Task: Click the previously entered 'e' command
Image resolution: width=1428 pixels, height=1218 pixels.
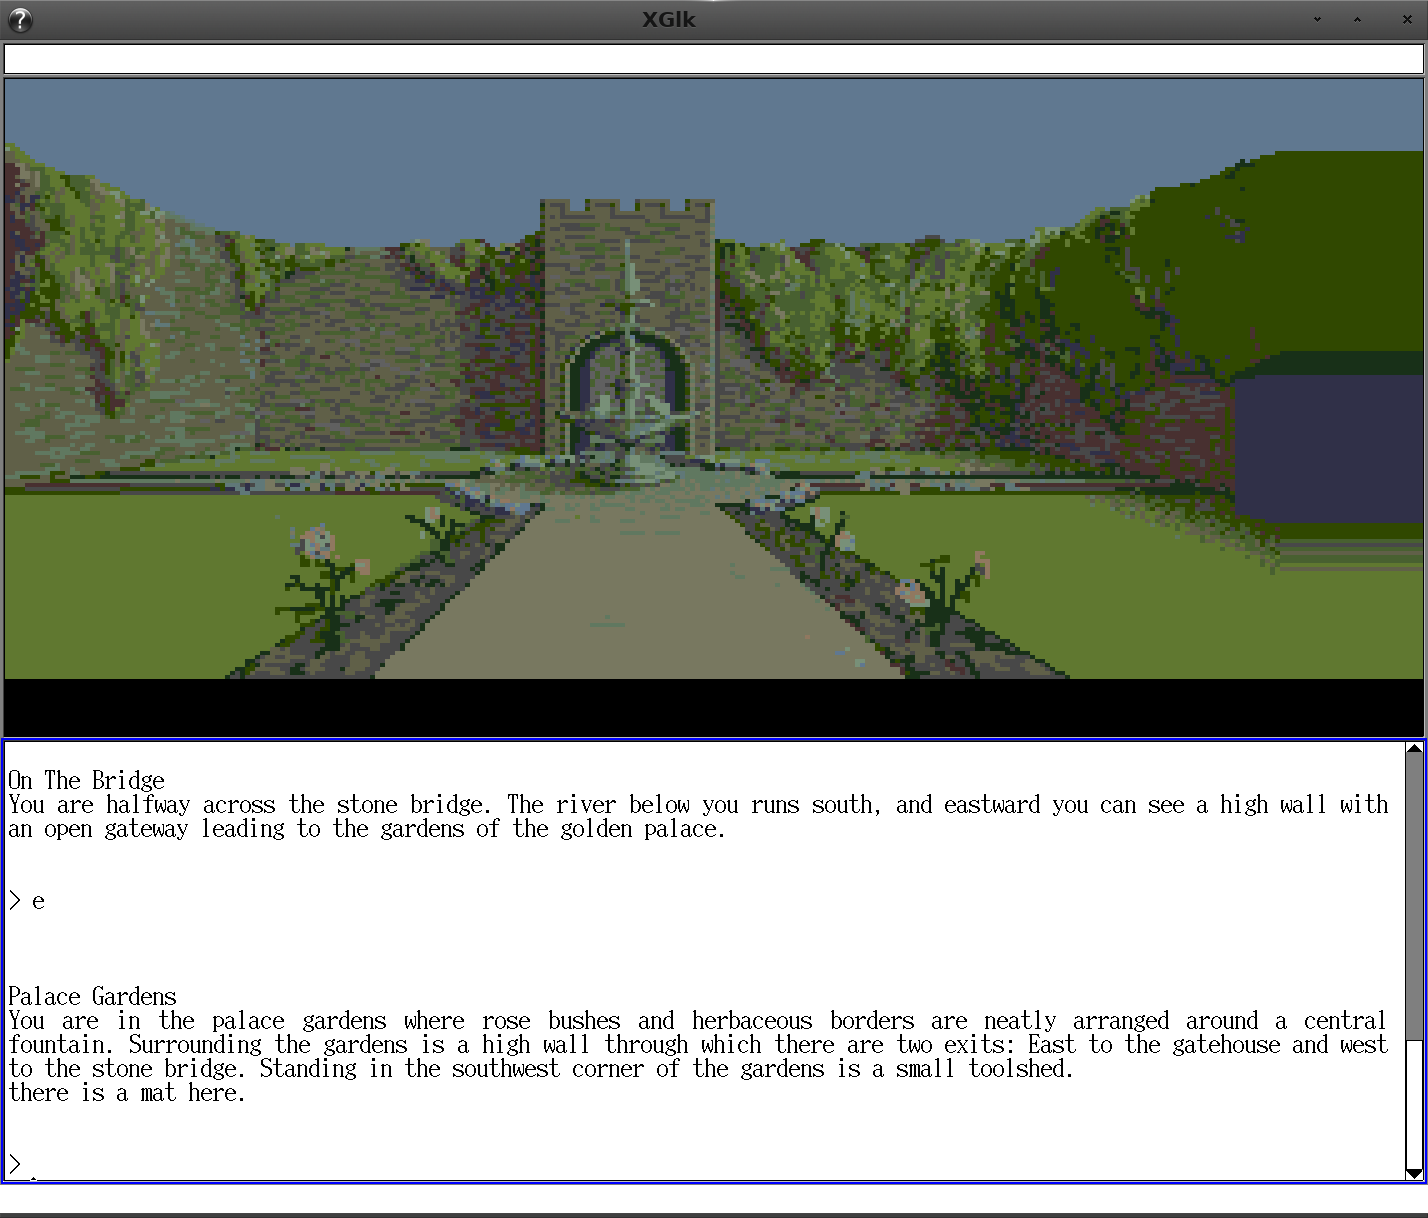Action: tap(38, 902)
